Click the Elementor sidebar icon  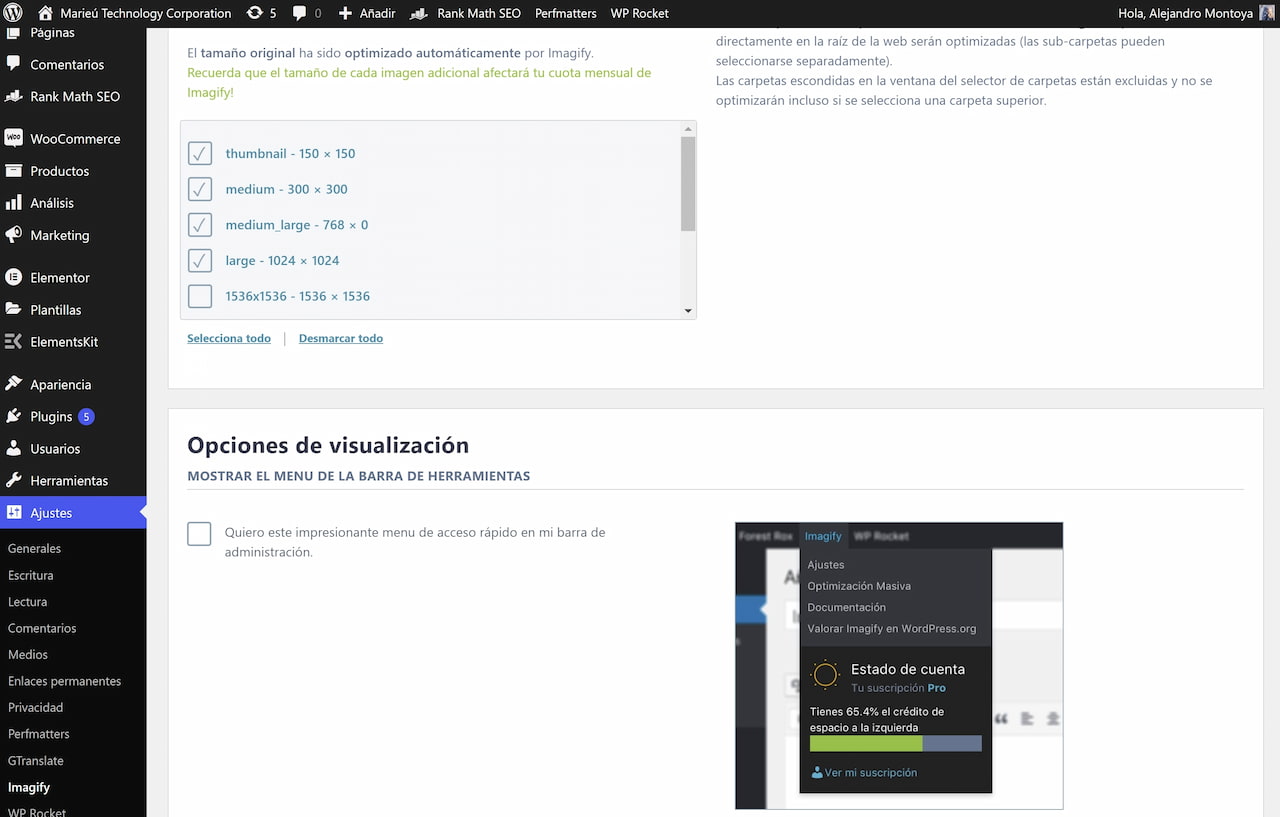click(x=13, y=277)
